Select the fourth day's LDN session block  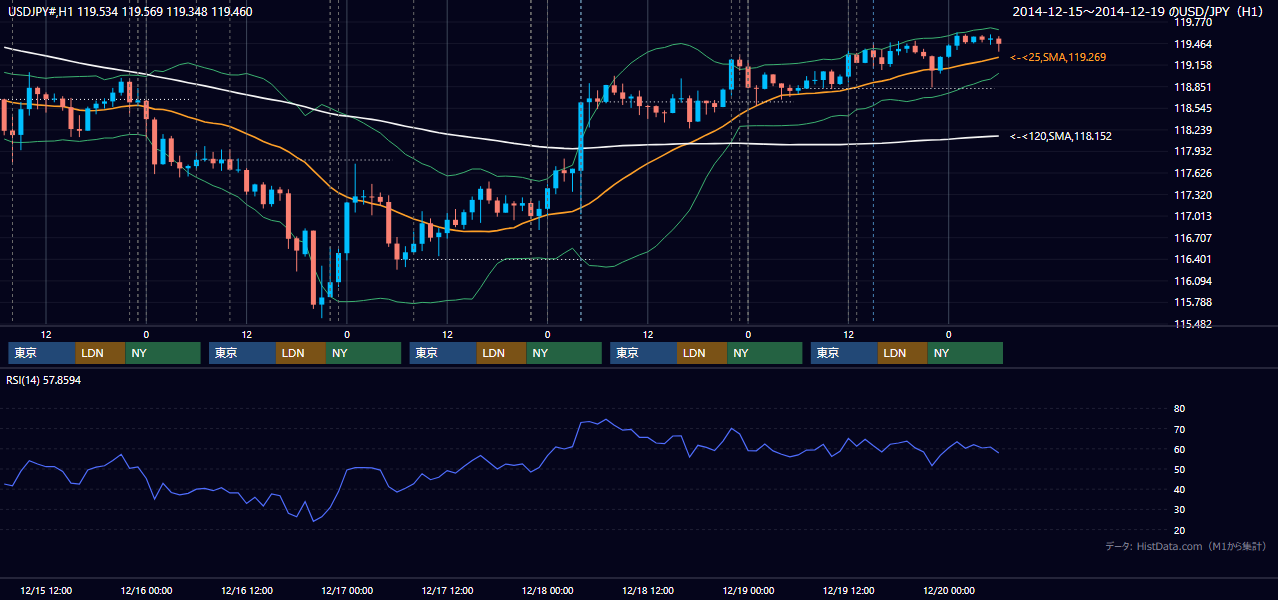[703, 353]
